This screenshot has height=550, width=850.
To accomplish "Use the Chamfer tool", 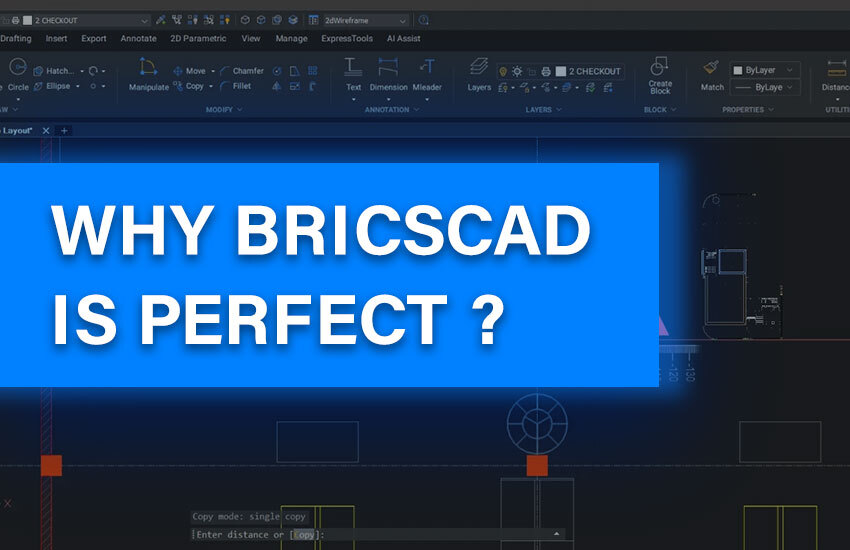I will [x=242, y=71].
